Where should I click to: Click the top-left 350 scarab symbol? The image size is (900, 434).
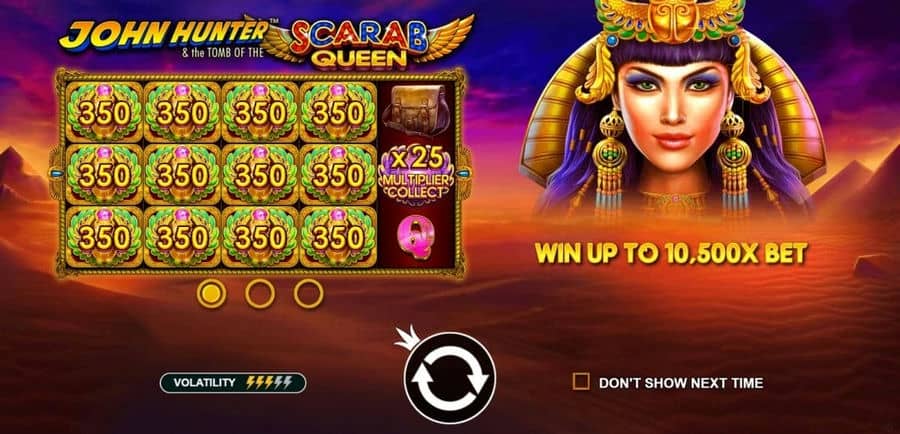click(x=104, y=112)
